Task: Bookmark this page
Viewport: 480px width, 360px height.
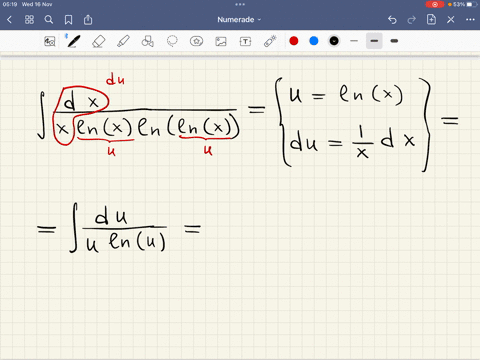Action: 68,20
